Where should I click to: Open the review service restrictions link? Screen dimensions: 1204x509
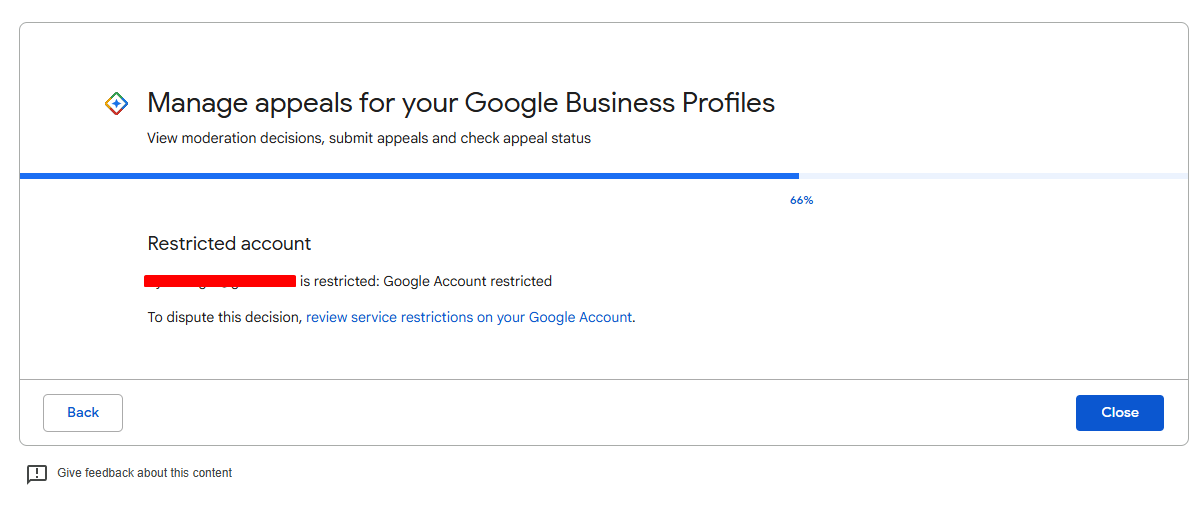tap(470, 317)
